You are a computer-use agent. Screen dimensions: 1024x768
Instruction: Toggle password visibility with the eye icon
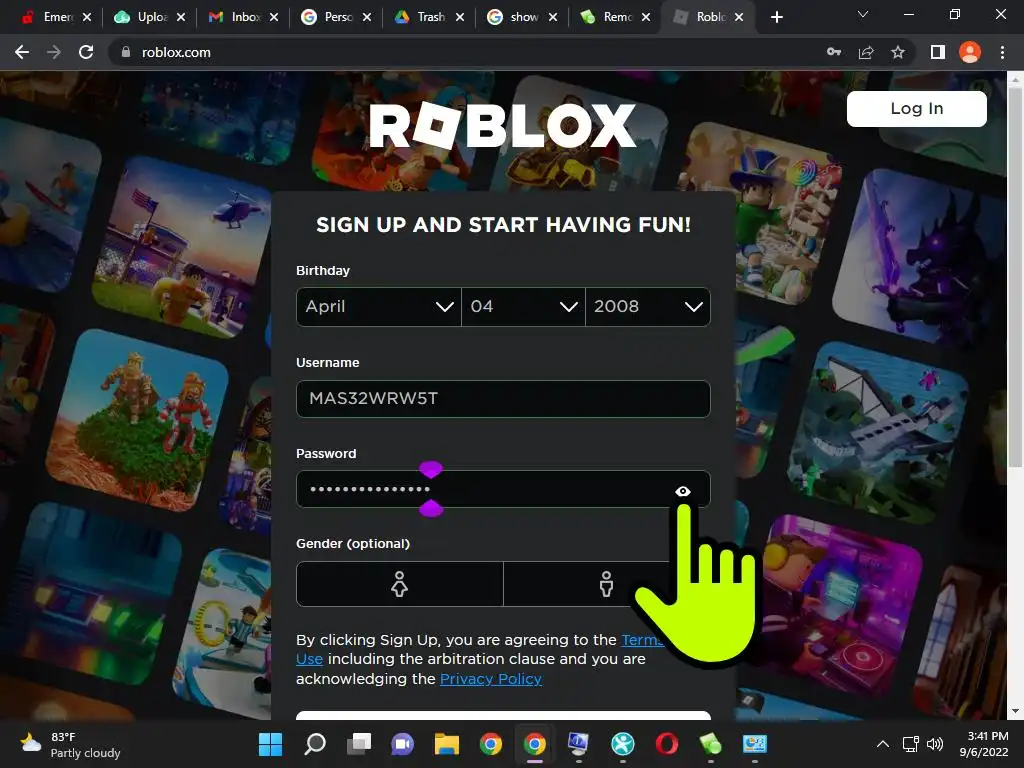click(682, 491)
